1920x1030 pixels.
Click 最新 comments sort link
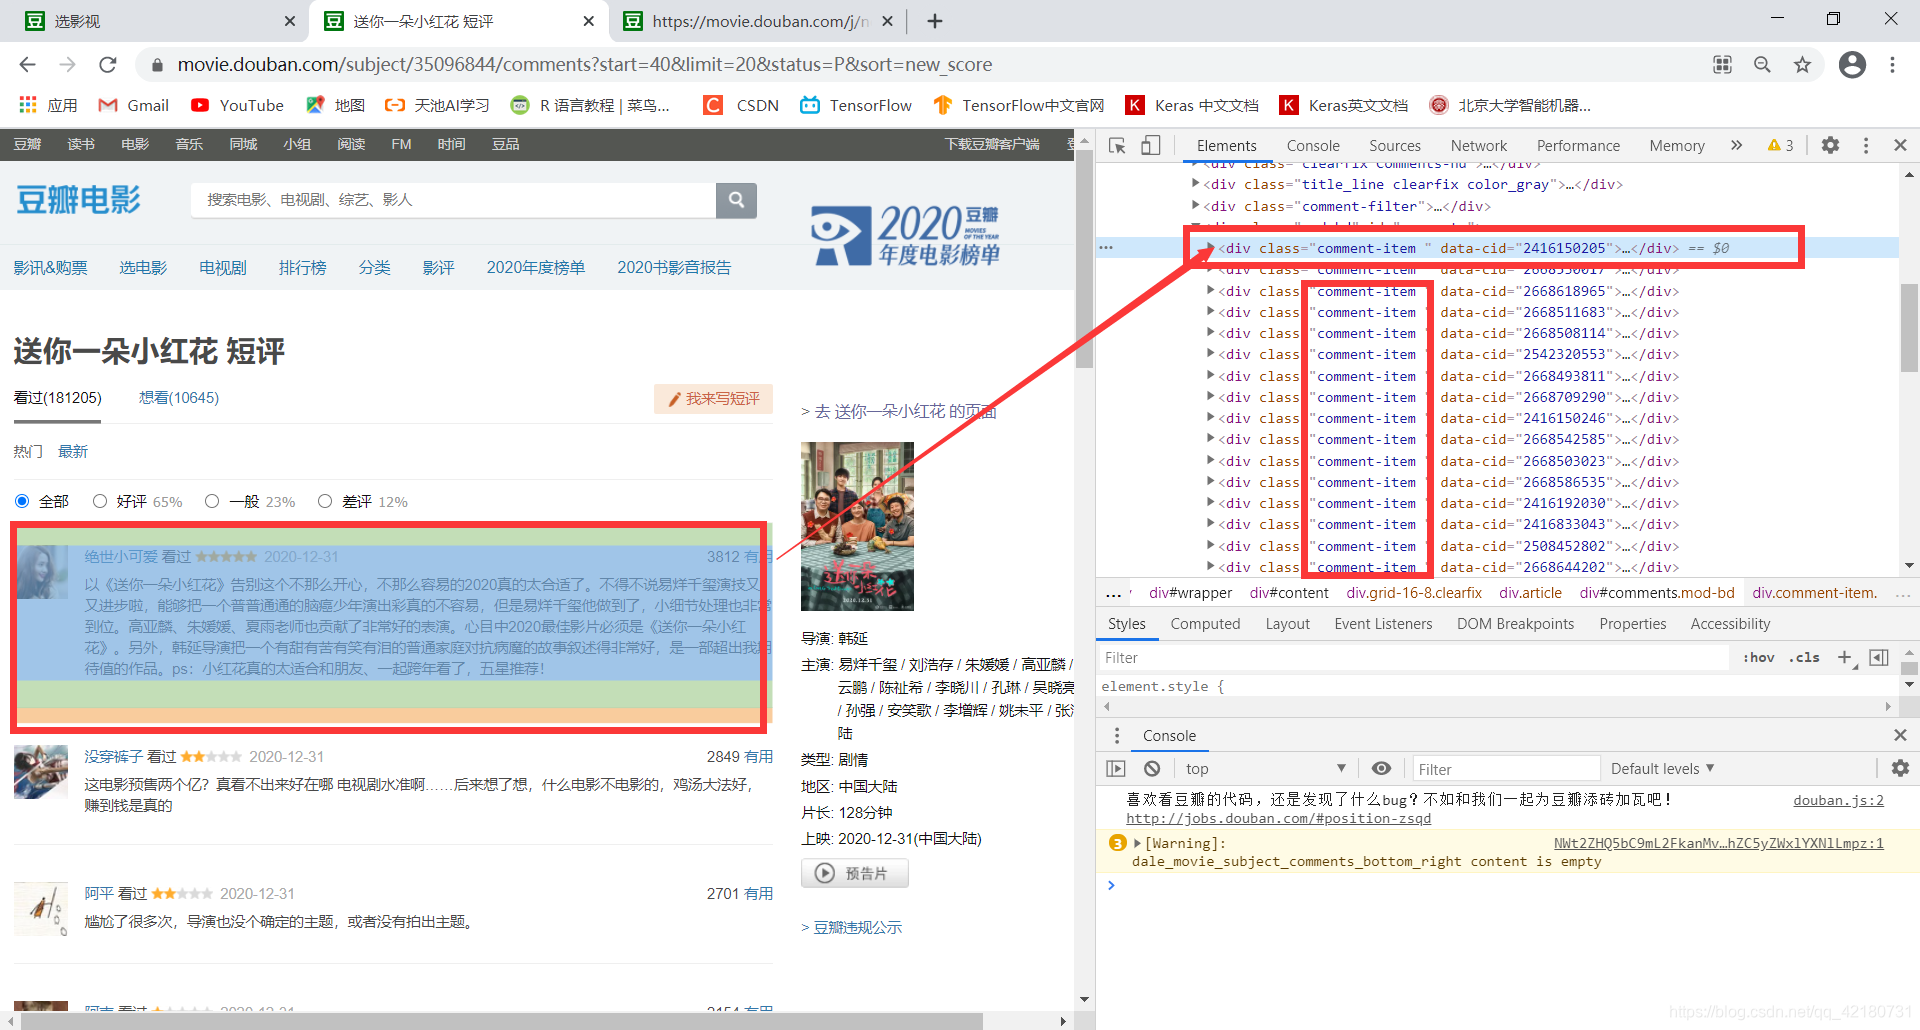point(73,451)
